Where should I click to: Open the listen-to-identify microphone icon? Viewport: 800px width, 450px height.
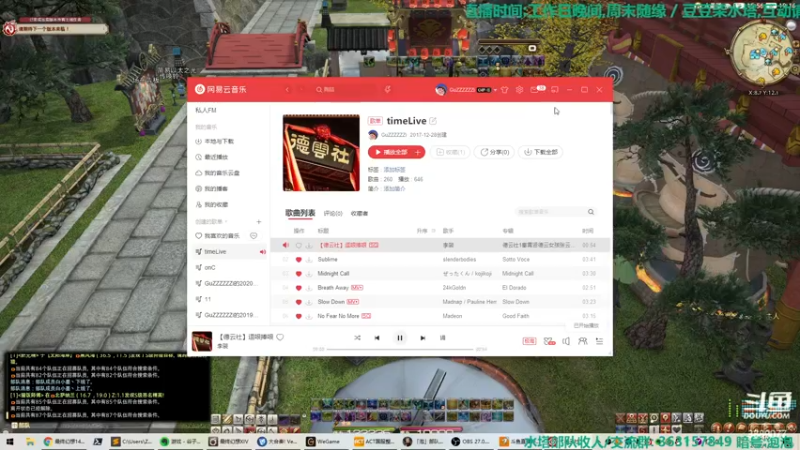[x=388, y=89]
